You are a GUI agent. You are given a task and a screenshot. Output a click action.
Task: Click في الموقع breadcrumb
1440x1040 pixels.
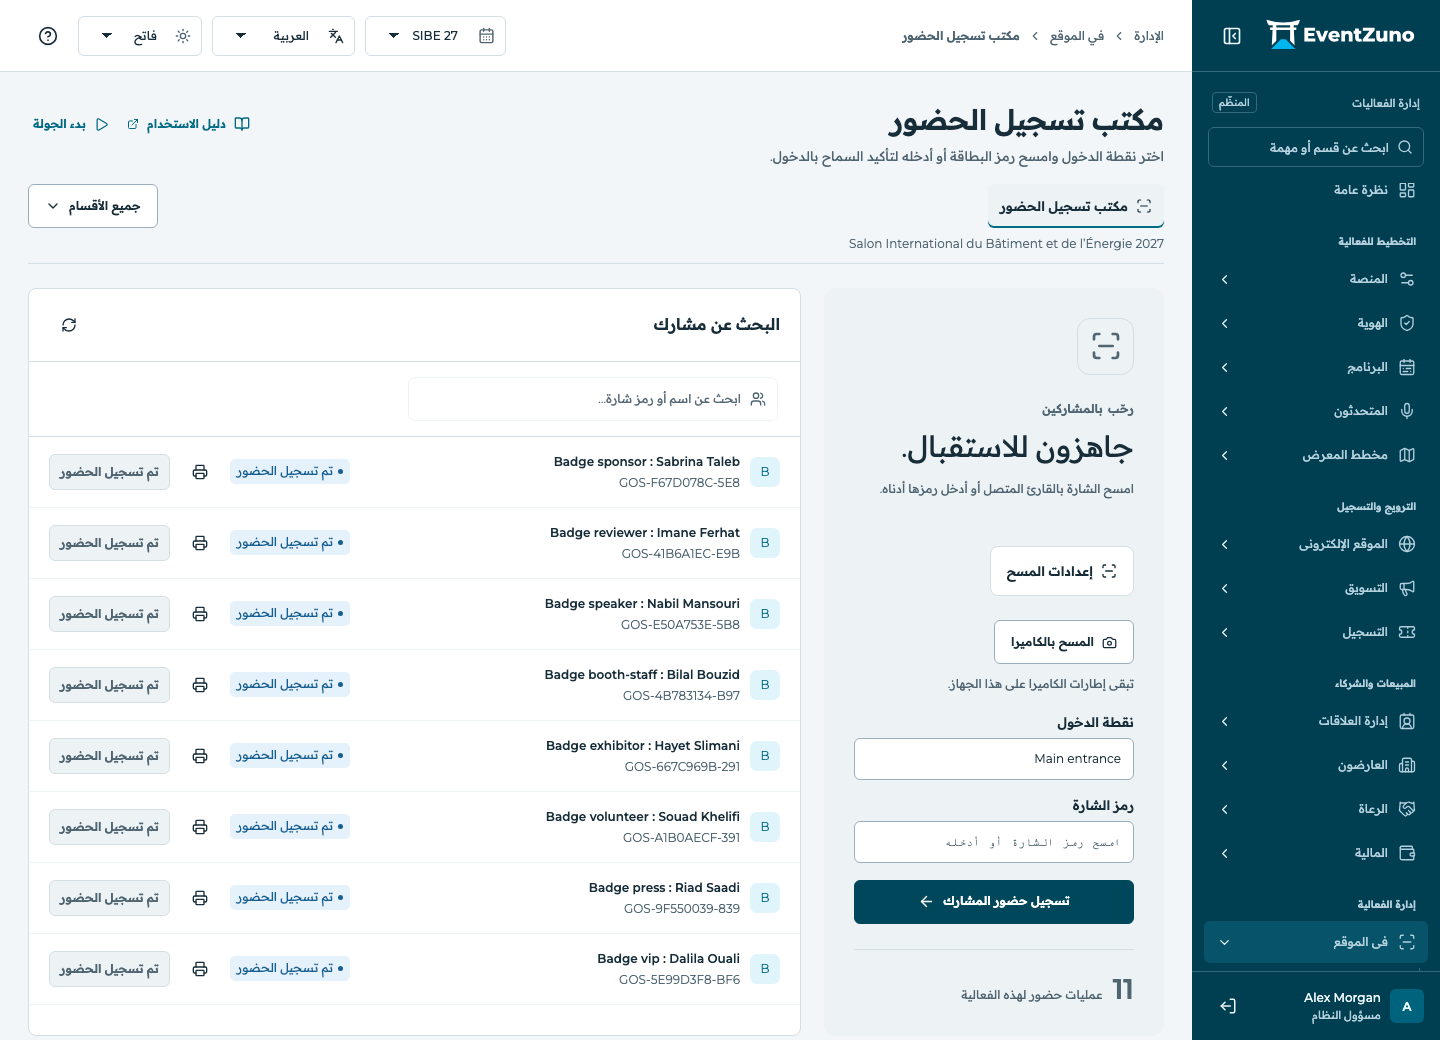click(x=1077, y=36)
